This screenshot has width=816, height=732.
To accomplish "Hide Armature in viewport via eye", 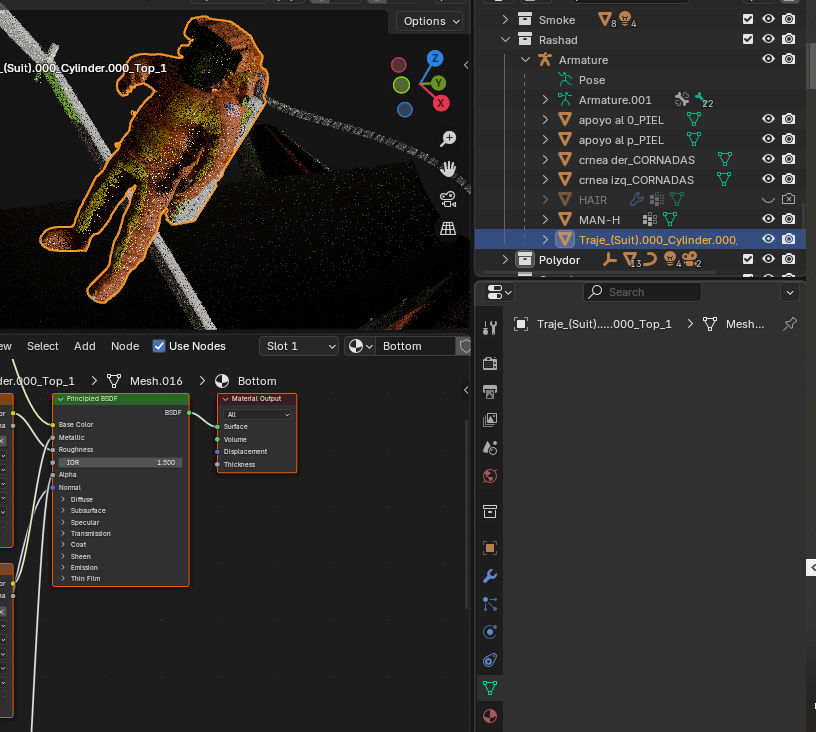I will tap(768, 59).
